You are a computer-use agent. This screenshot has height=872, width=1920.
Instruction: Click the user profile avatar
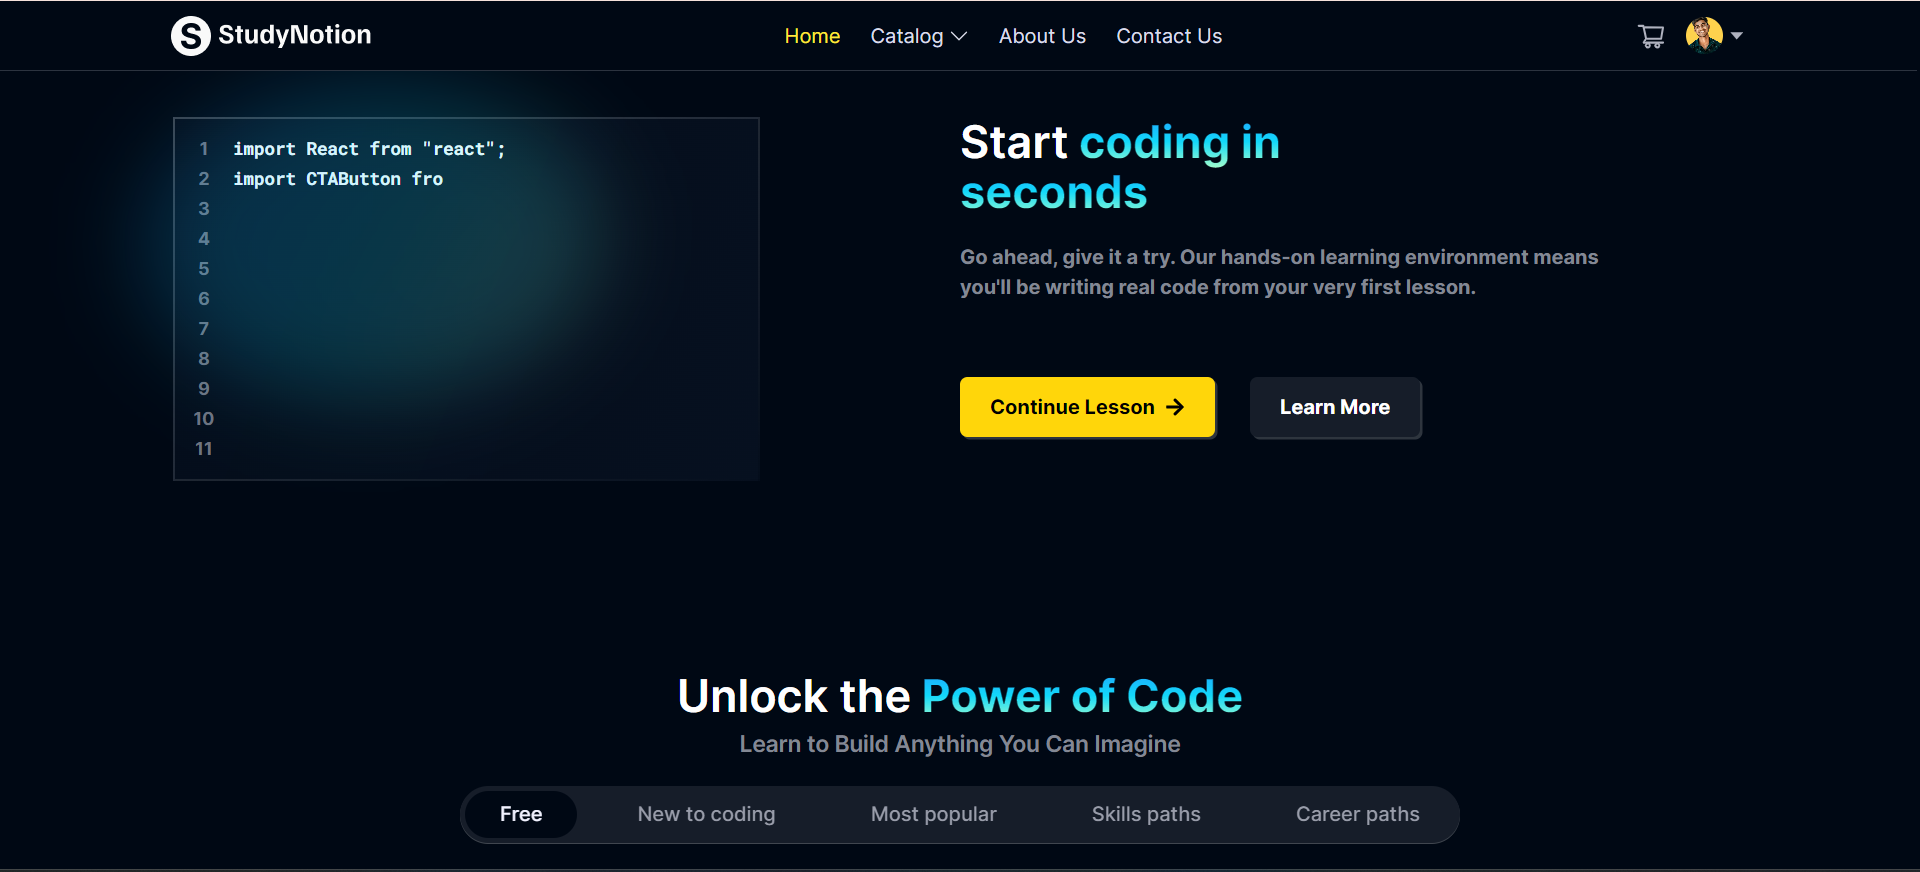(1703, 35)
